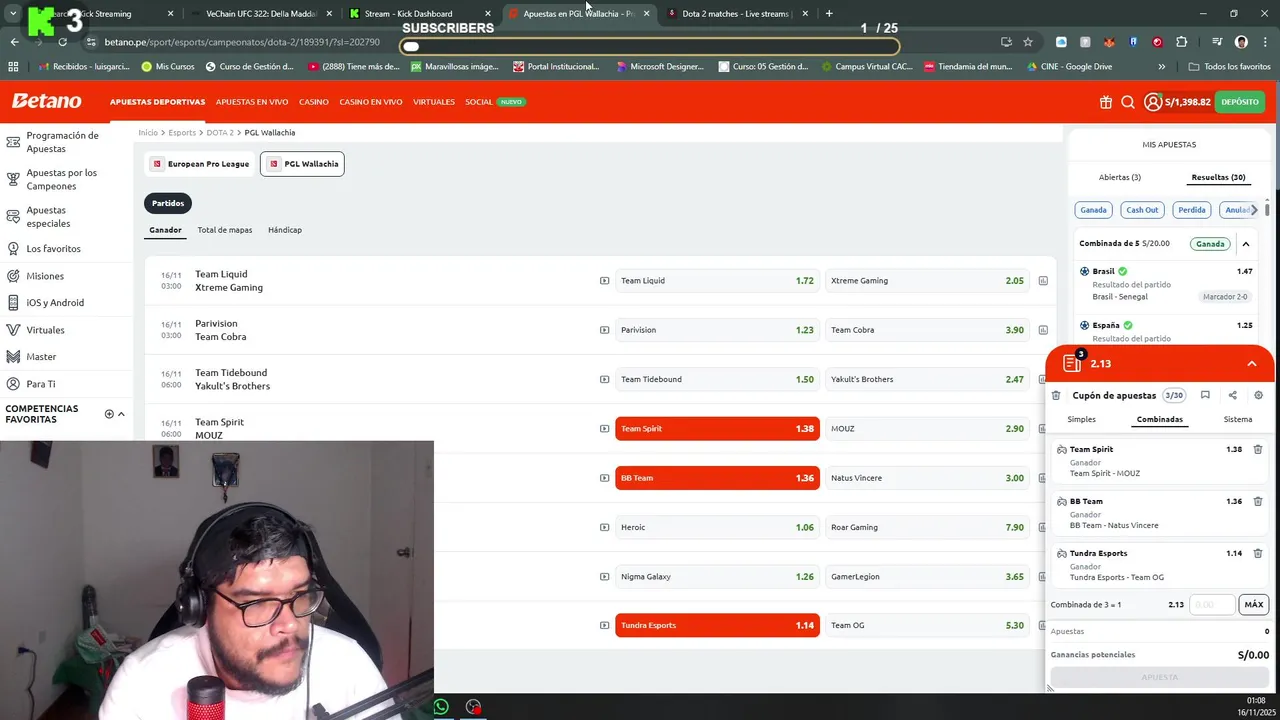
Task: Open the gift promotions icon in header
Action: click(x=1105, y=102)
